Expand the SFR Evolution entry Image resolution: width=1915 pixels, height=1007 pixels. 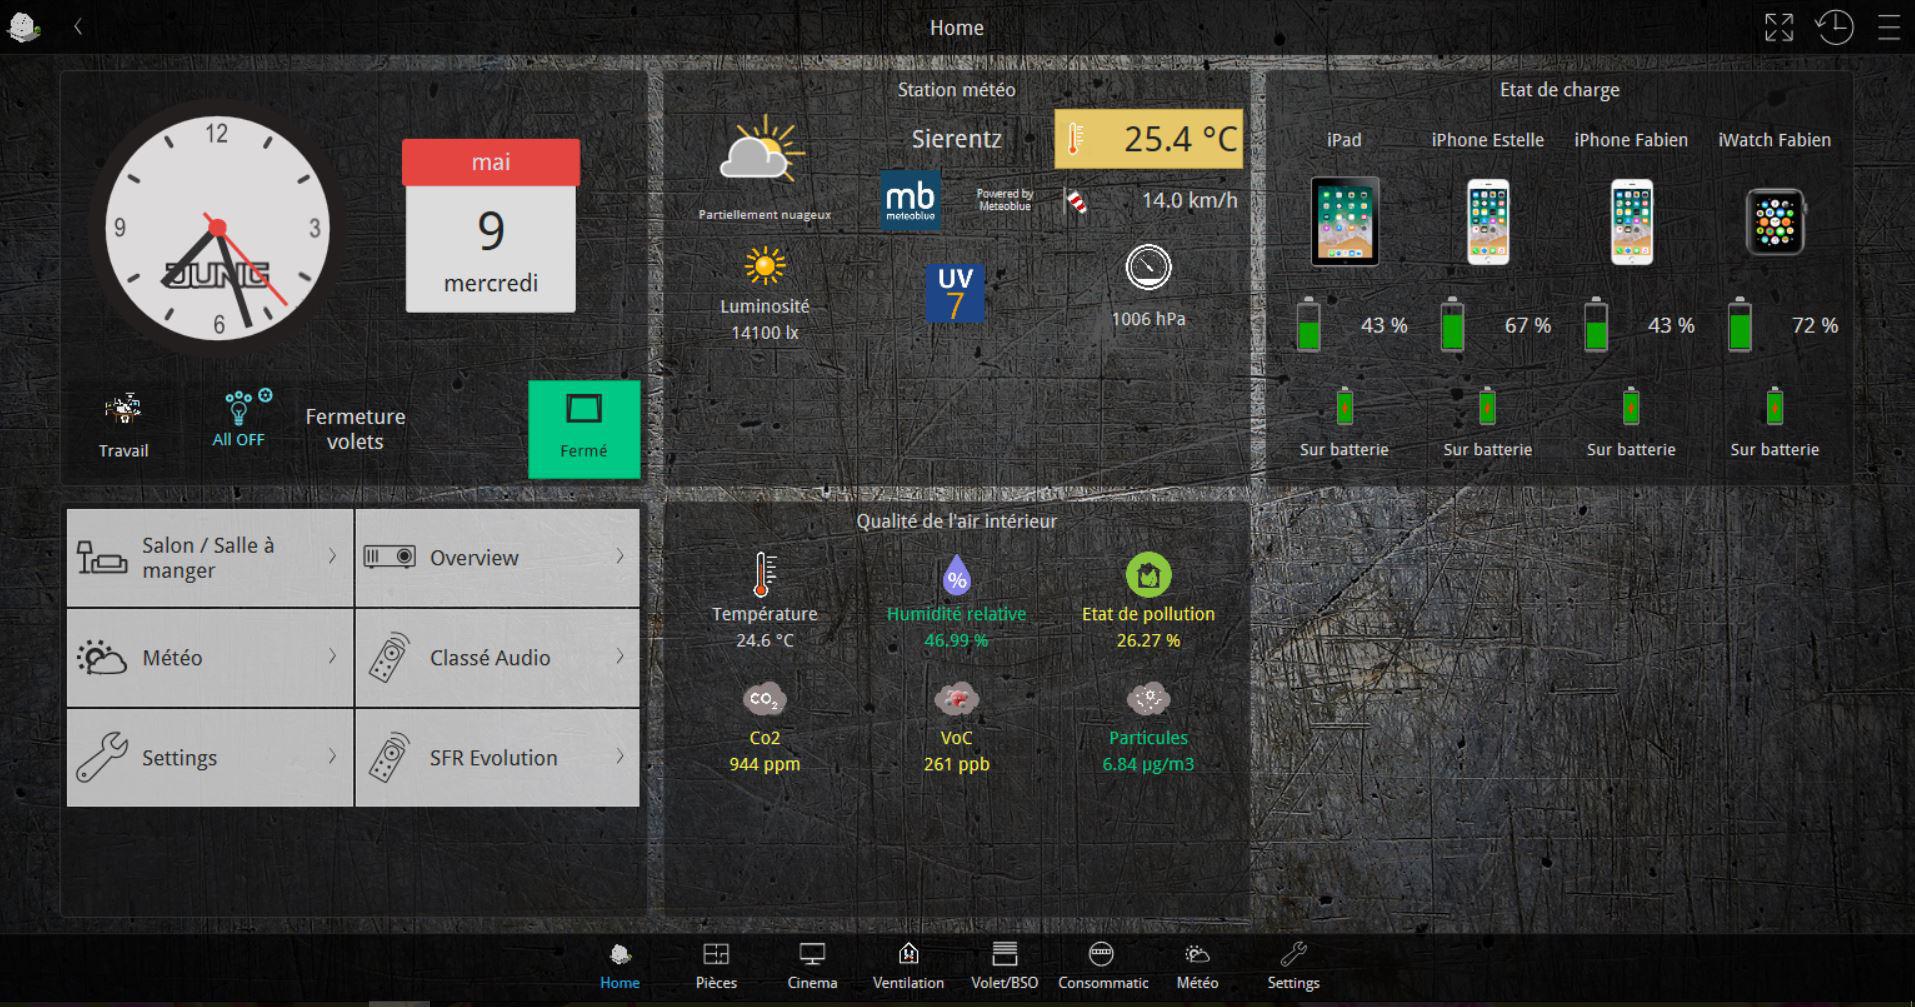click(497, 758)
